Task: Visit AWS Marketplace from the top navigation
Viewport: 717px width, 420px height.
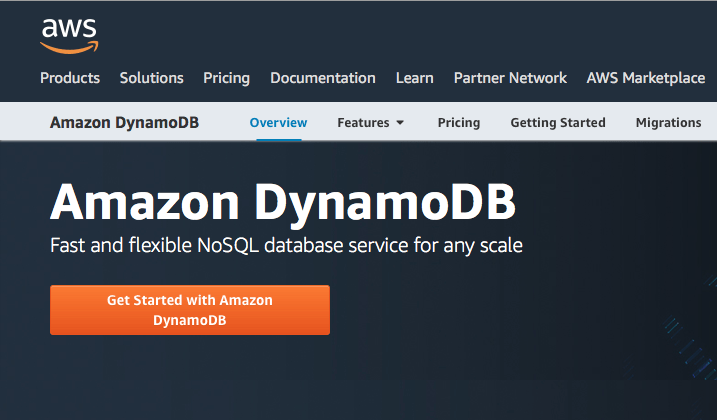Action: tap(646, 78)
